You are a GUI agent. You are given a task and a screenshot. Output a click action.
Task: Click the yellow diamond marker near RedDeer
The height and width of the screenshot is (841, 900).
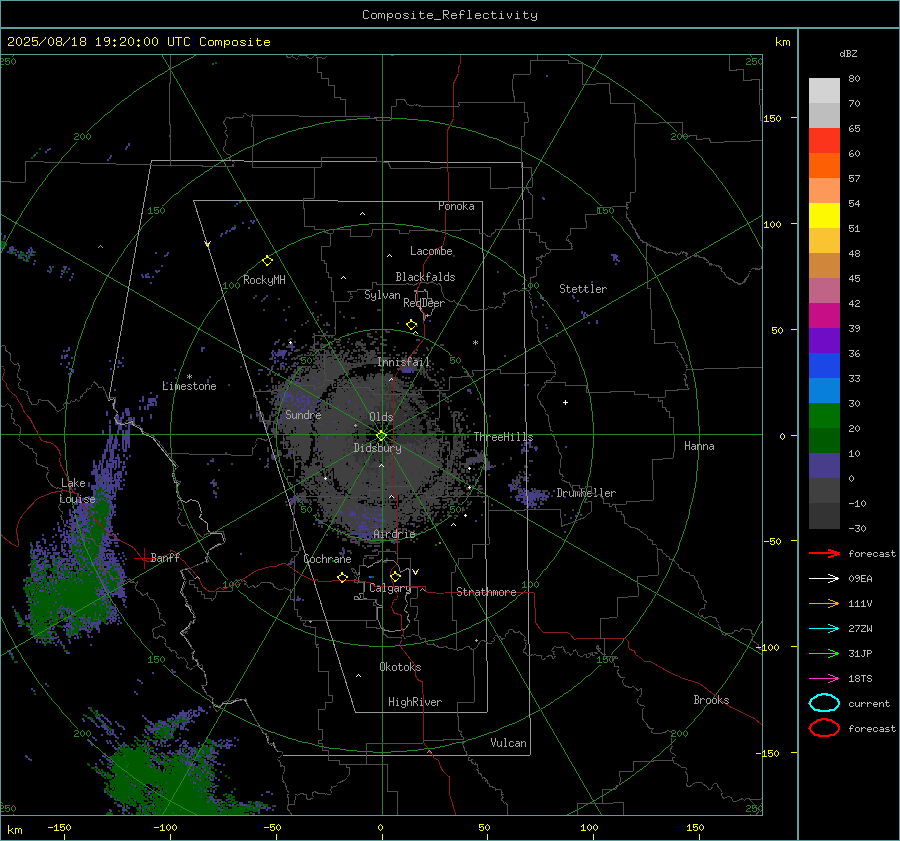412,325
